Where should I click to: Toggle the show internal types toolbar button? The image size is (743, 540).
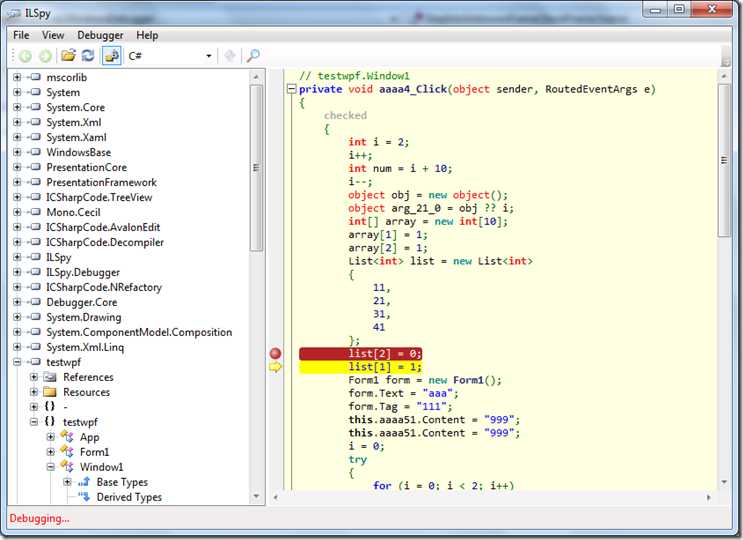111,56
